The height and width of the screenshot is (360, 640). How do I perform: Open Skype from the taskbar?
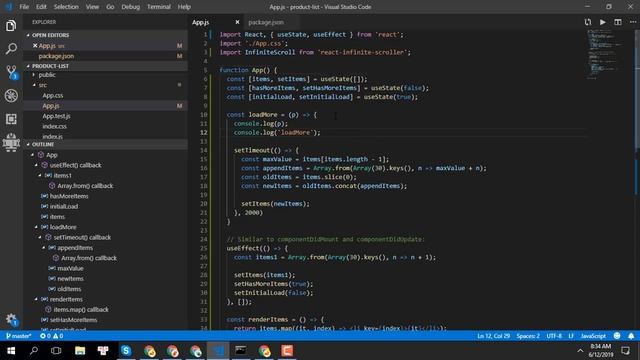[x=126, y=351]
